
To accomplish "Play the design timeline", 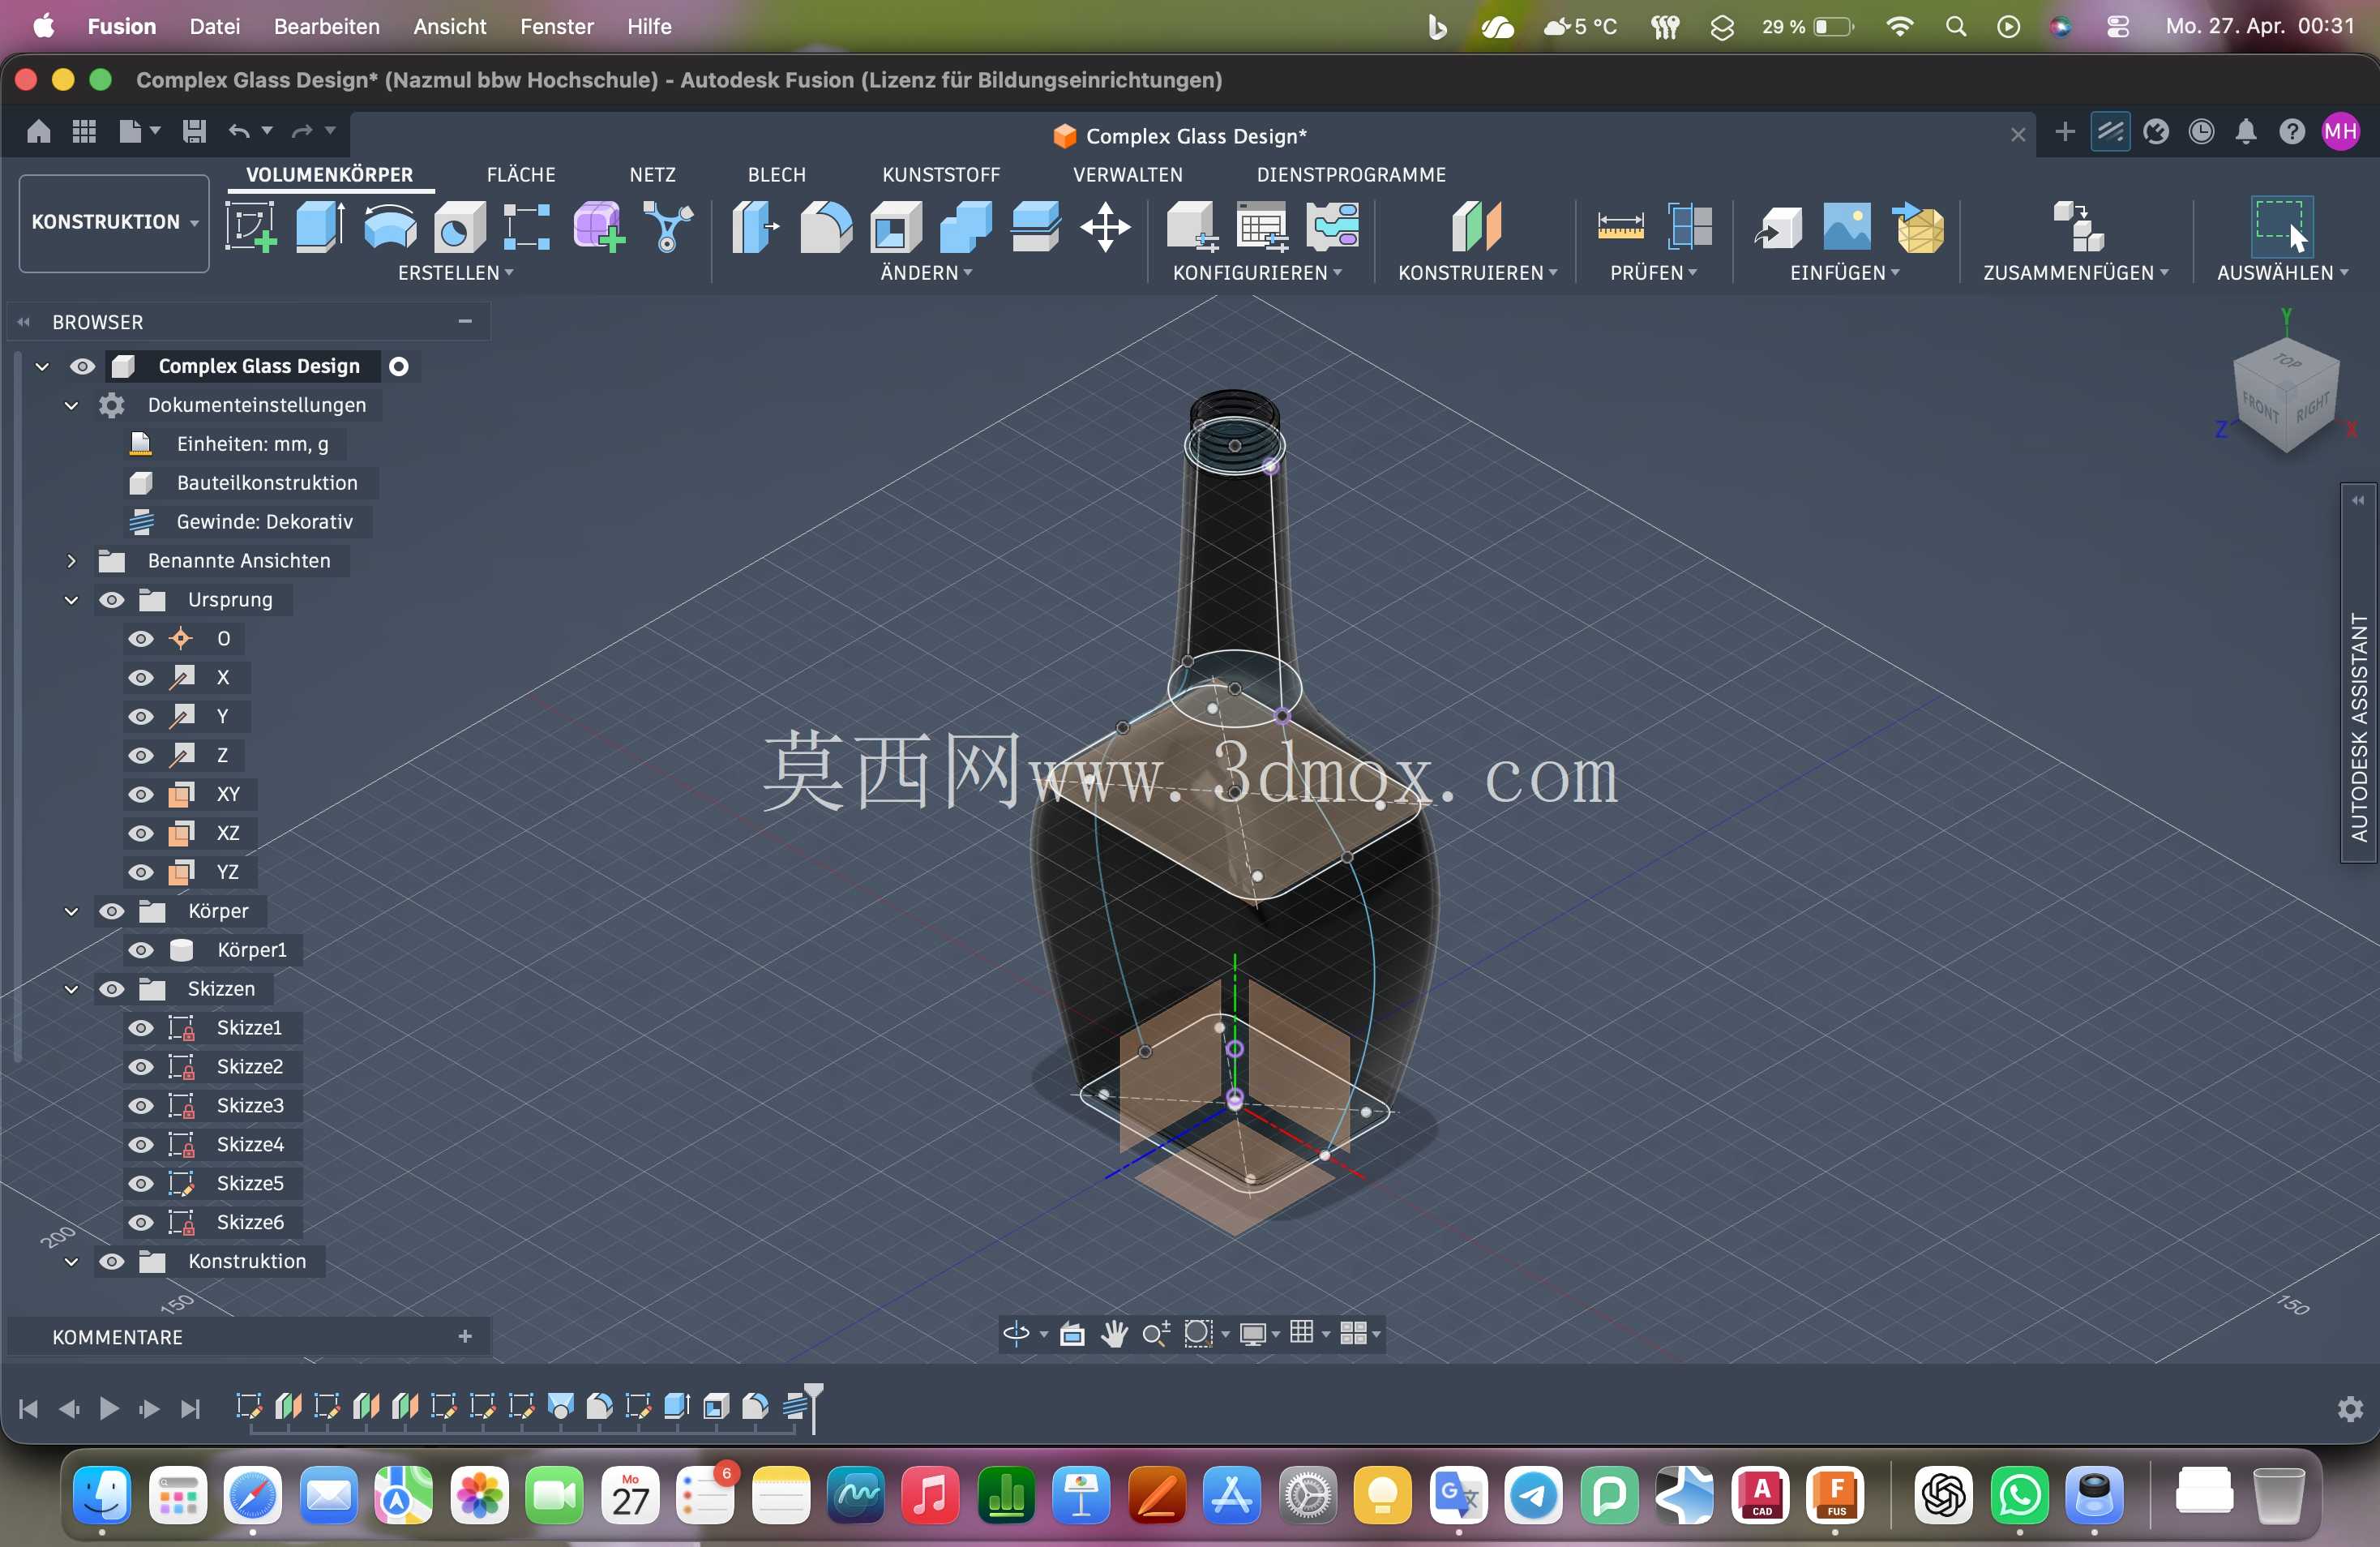I will [x=109, y=1408].
